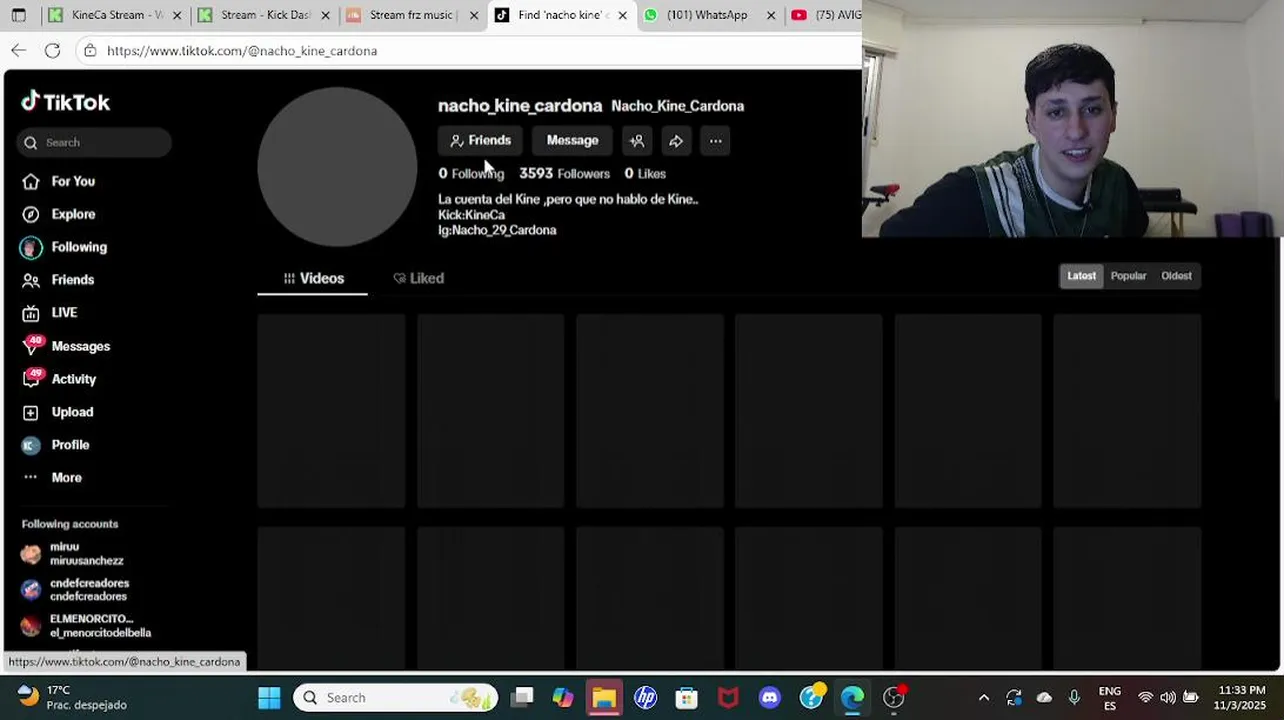The image size is (1284, 720).
Task: Open File Explorer from taskbar
Action: [x=604, y=698]
